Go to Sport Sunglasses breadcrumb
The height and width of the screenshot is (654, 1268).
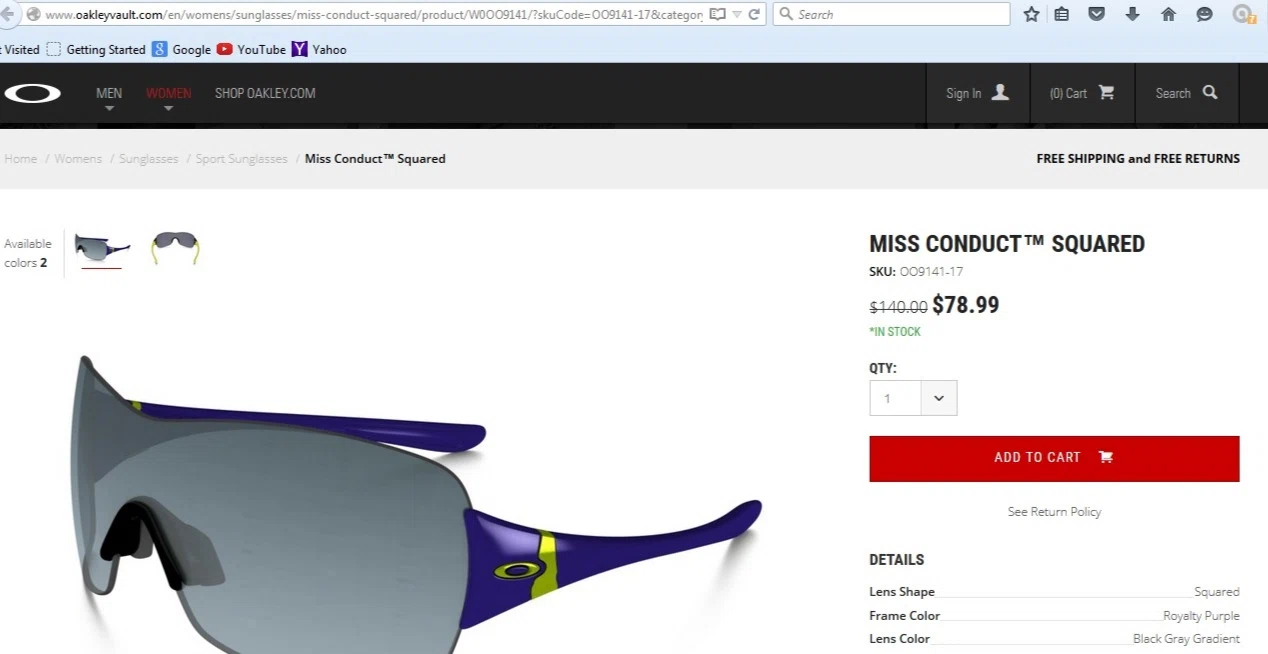[x=241, y=158]
